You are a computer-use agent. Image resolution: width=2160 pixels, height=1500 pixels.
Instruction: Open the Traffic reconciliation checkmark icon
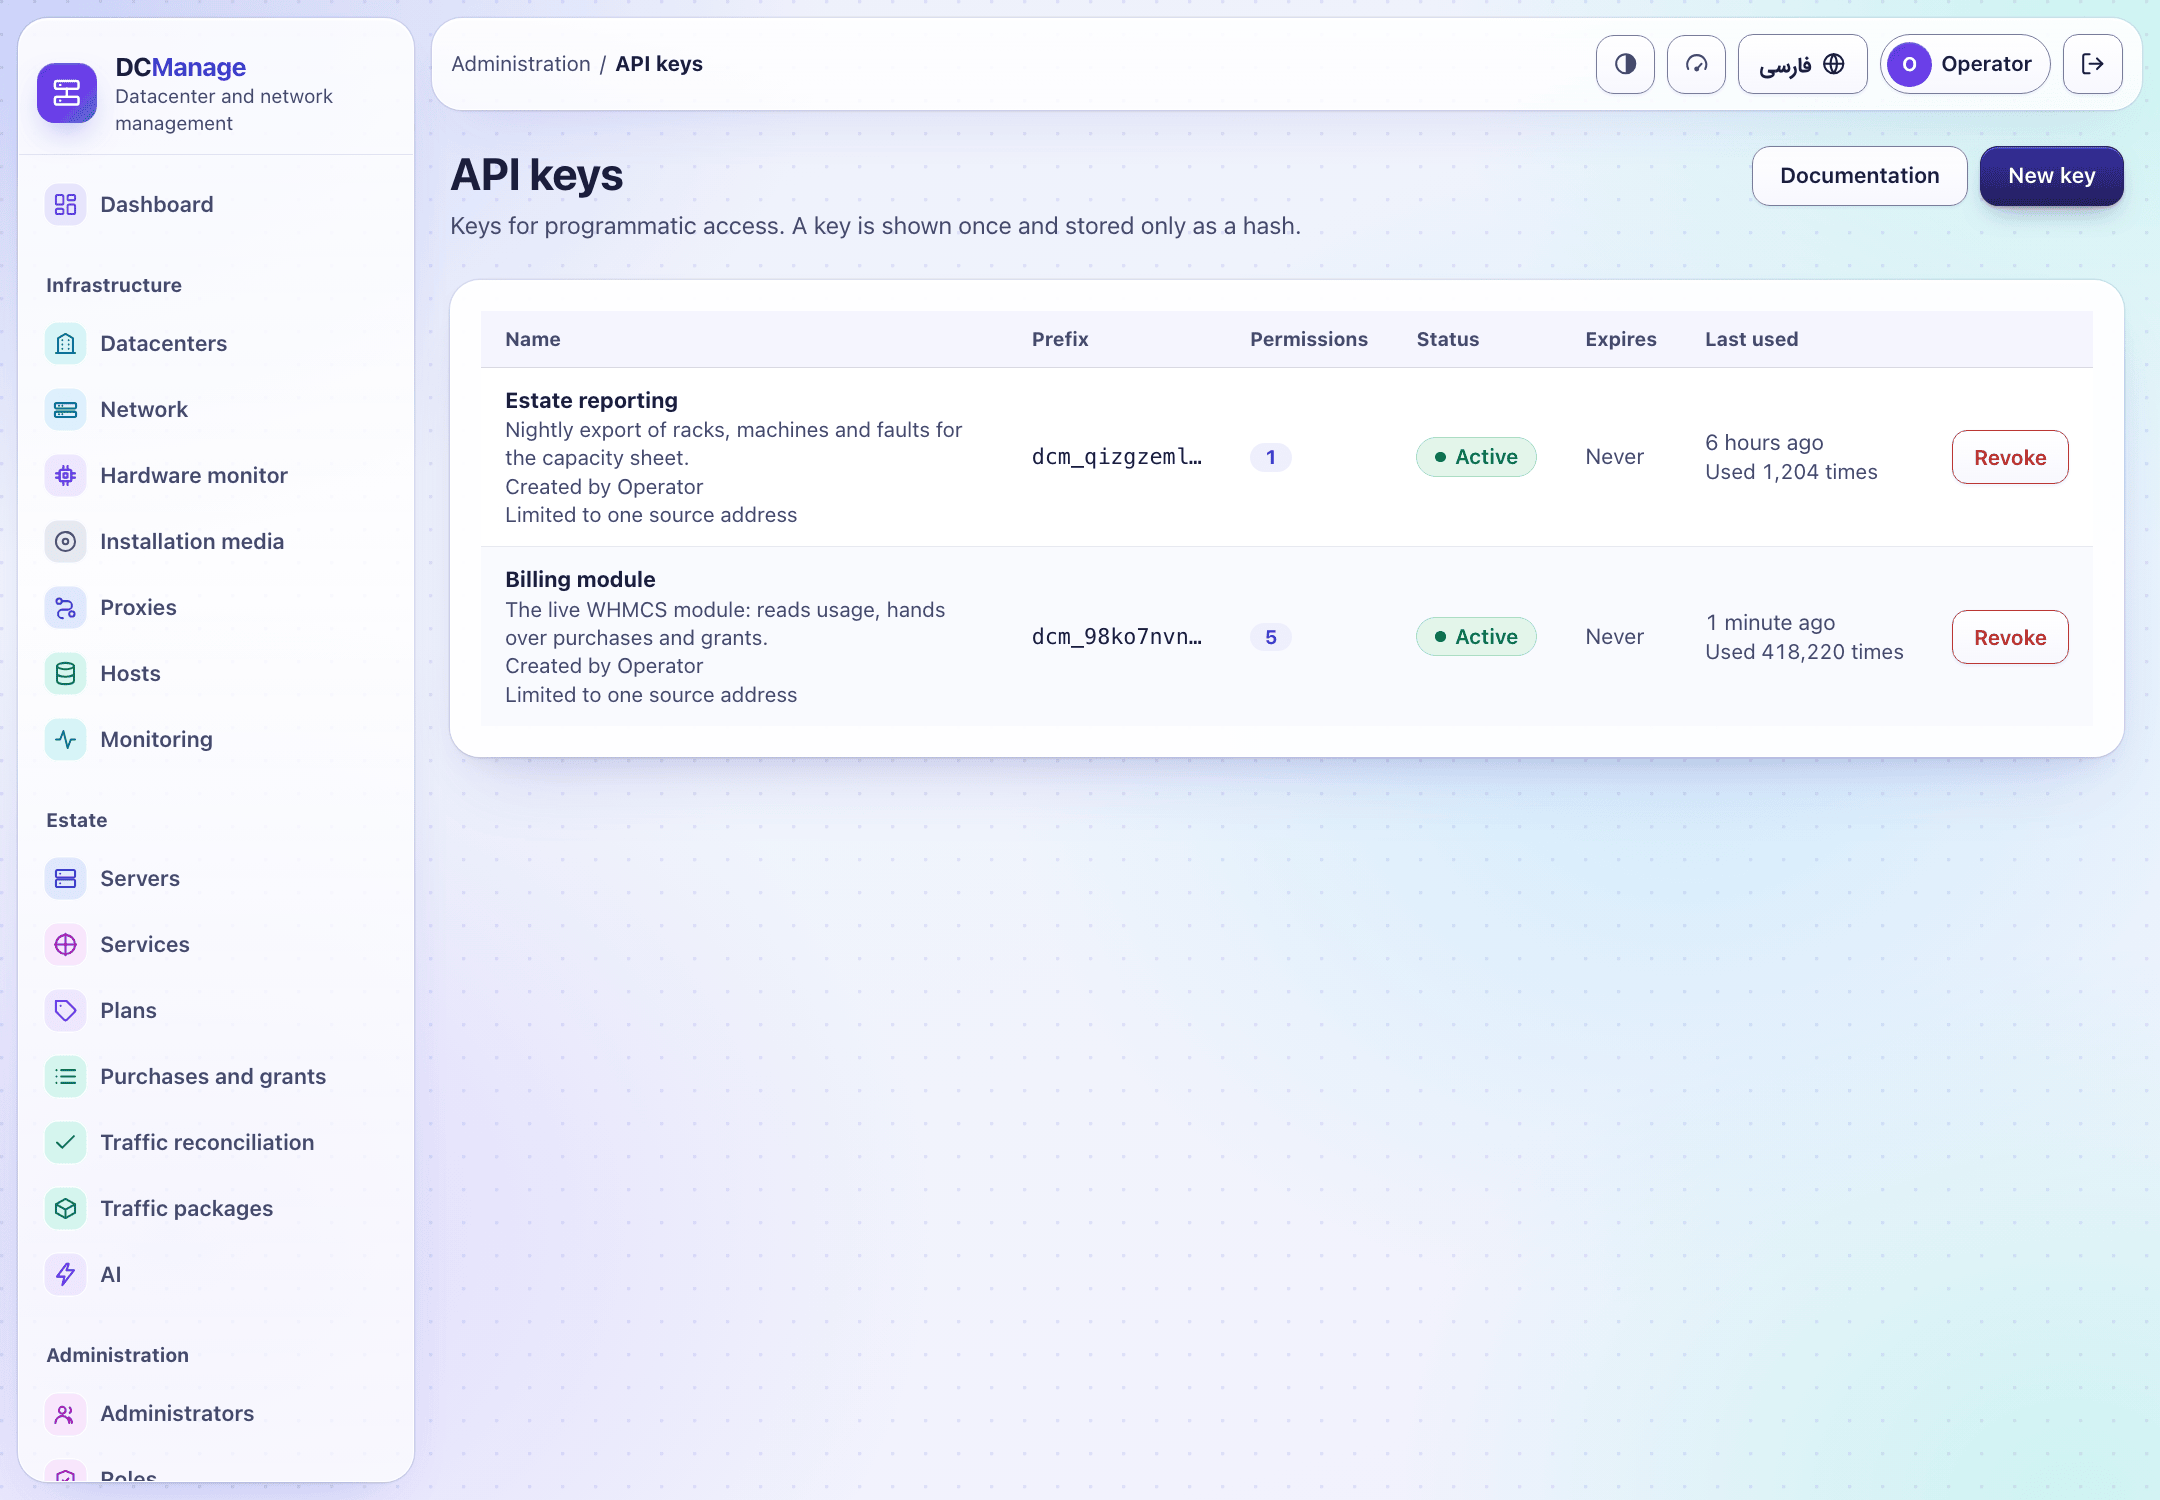click(66, 1143)
